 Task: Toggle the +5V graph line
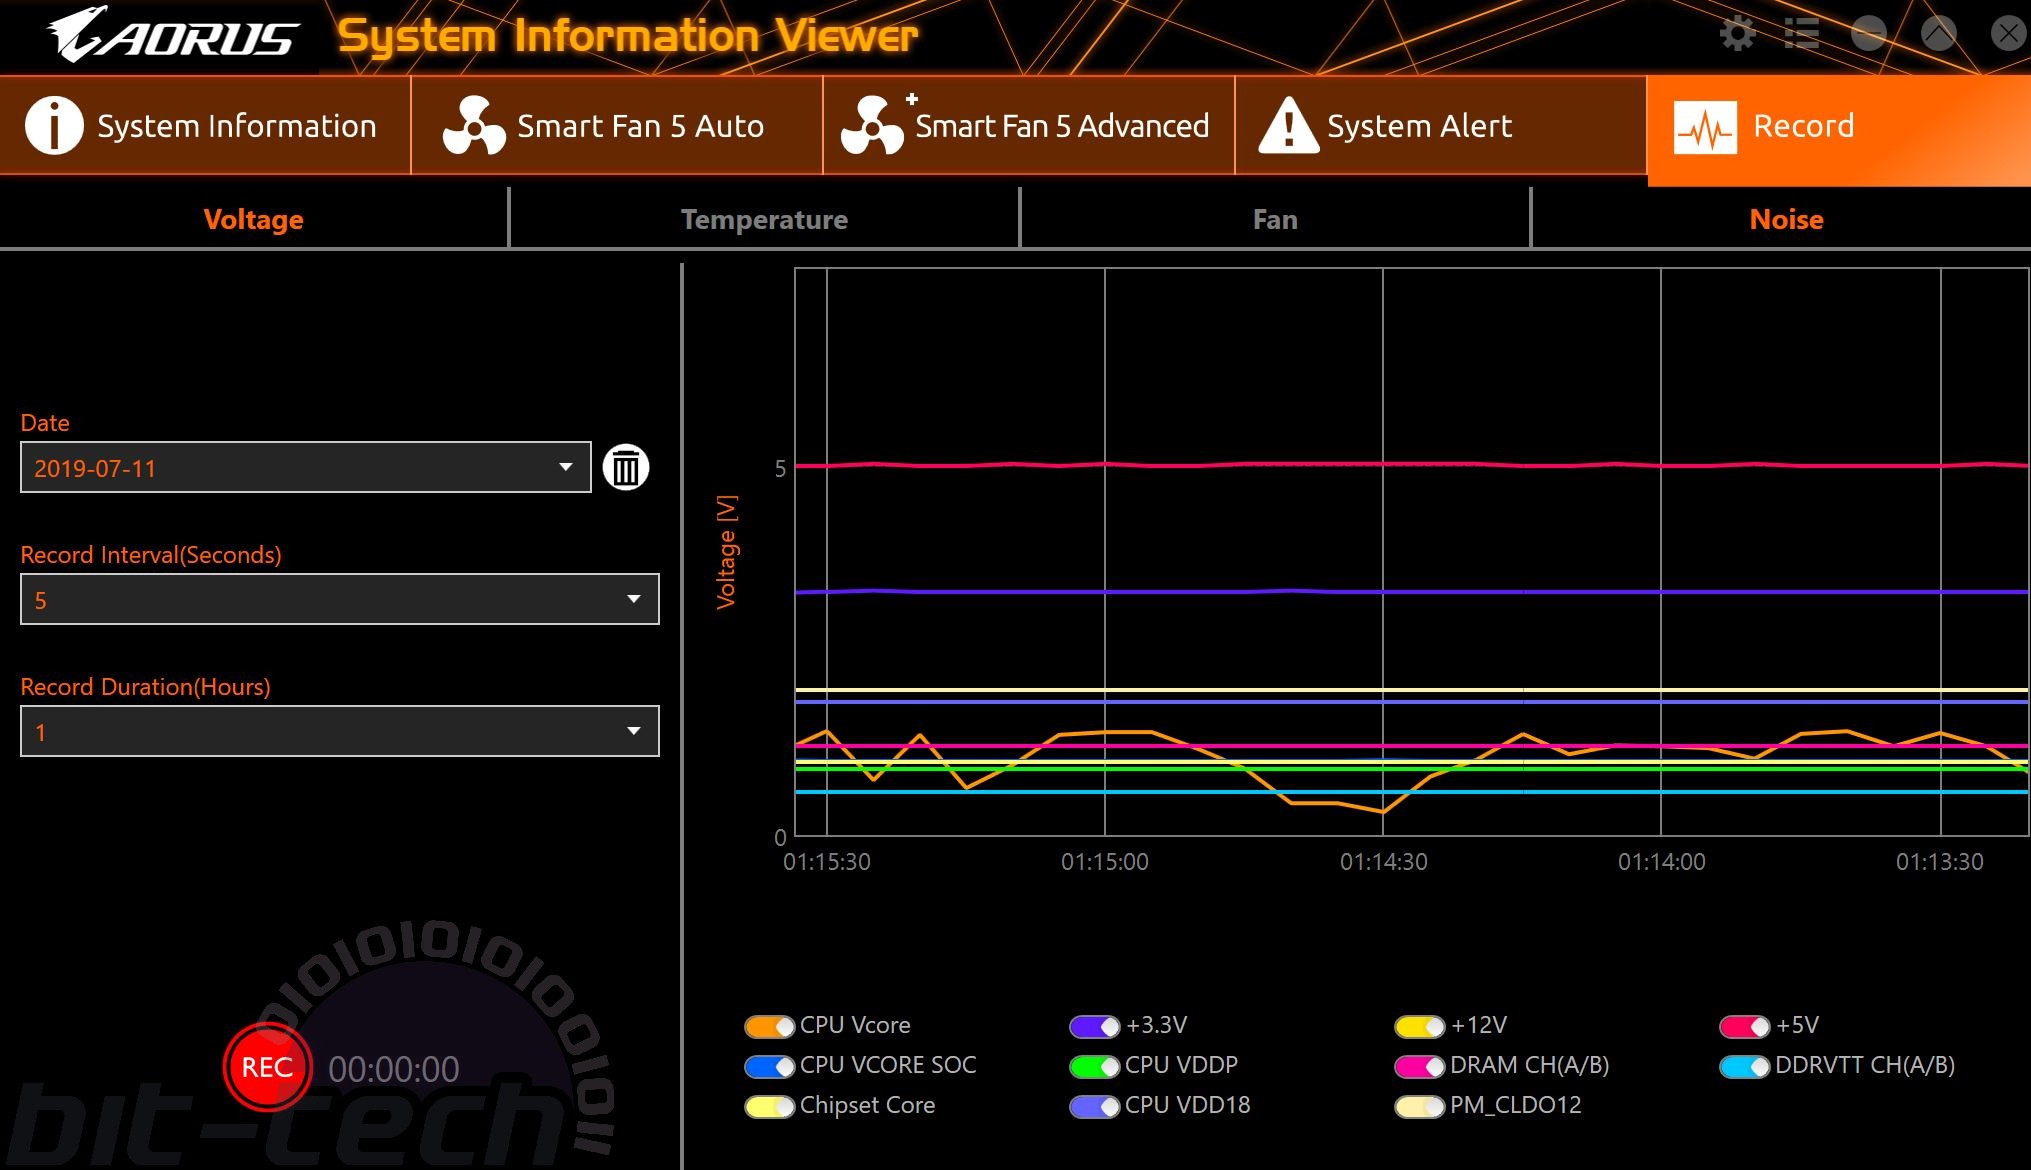click(1745, 1026)
